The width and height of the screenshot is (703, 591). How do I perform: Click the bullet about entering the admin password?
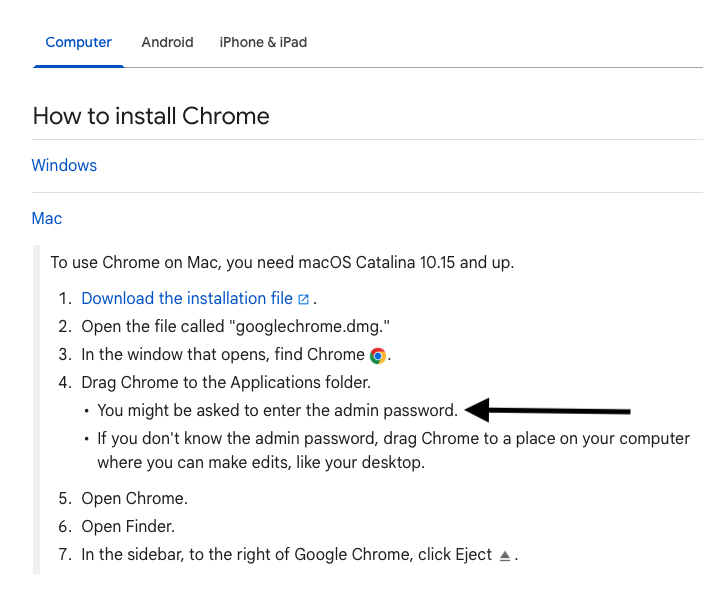277,410
